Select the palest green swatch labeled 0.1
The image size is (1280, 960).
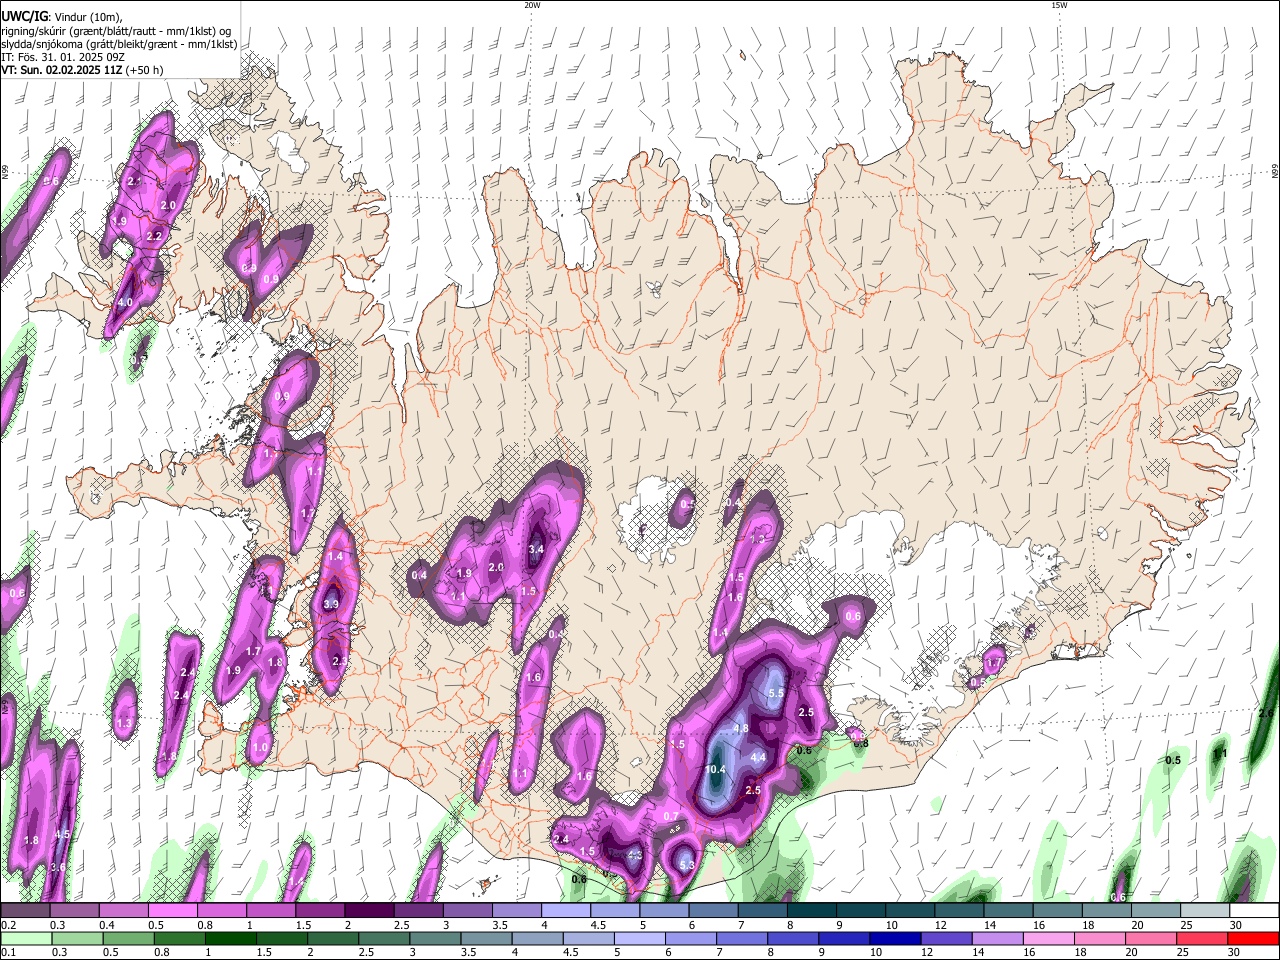click(x=26, y=938)
